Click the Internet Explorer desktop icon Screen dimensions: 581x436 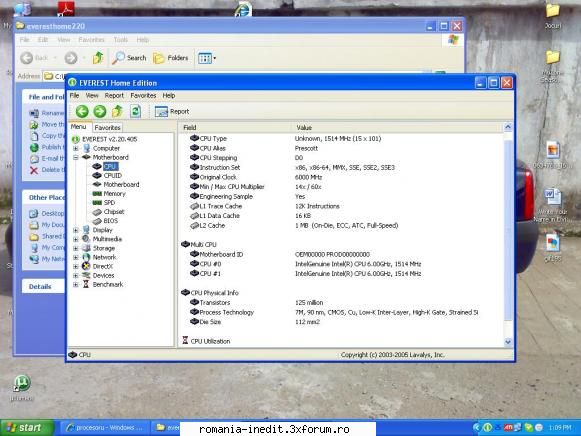coord(243,9)
